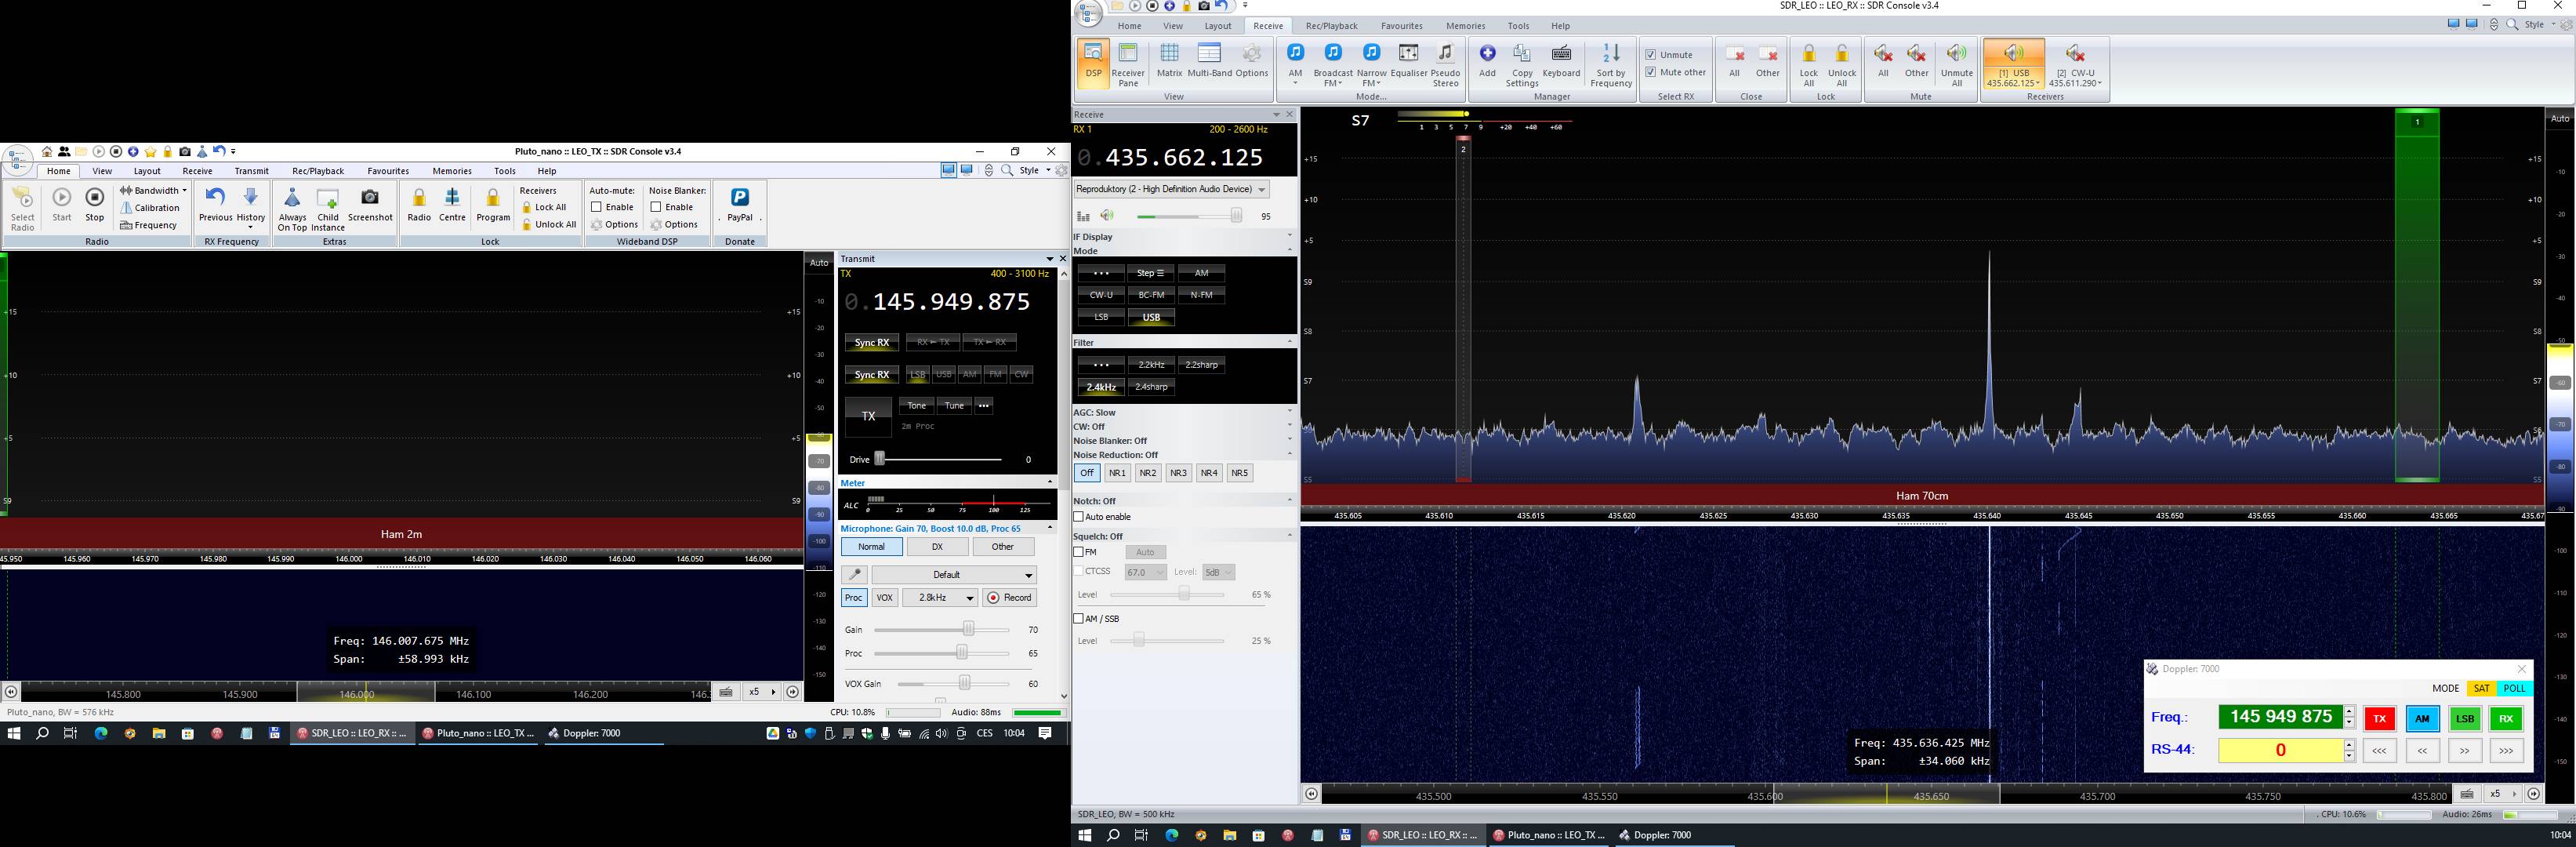Open Tools tab in Pluto_nano window
The width and height of the screenshot is (2576, 847).
(x=505, y=171)
